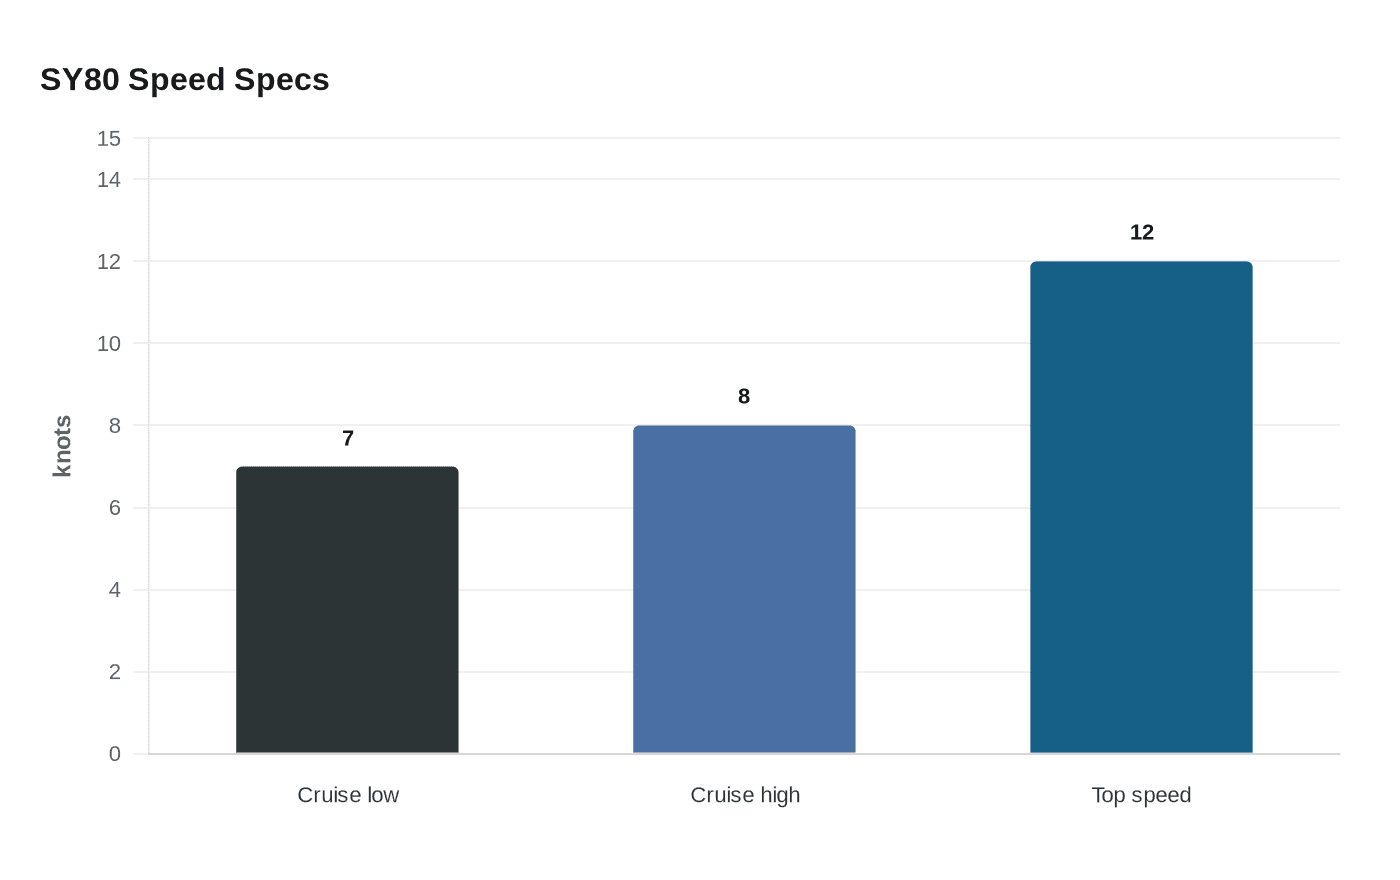This screenshot has height=880, width=1400.
Task: Click the Top speed x-axis label
Action: (1141, 795)
